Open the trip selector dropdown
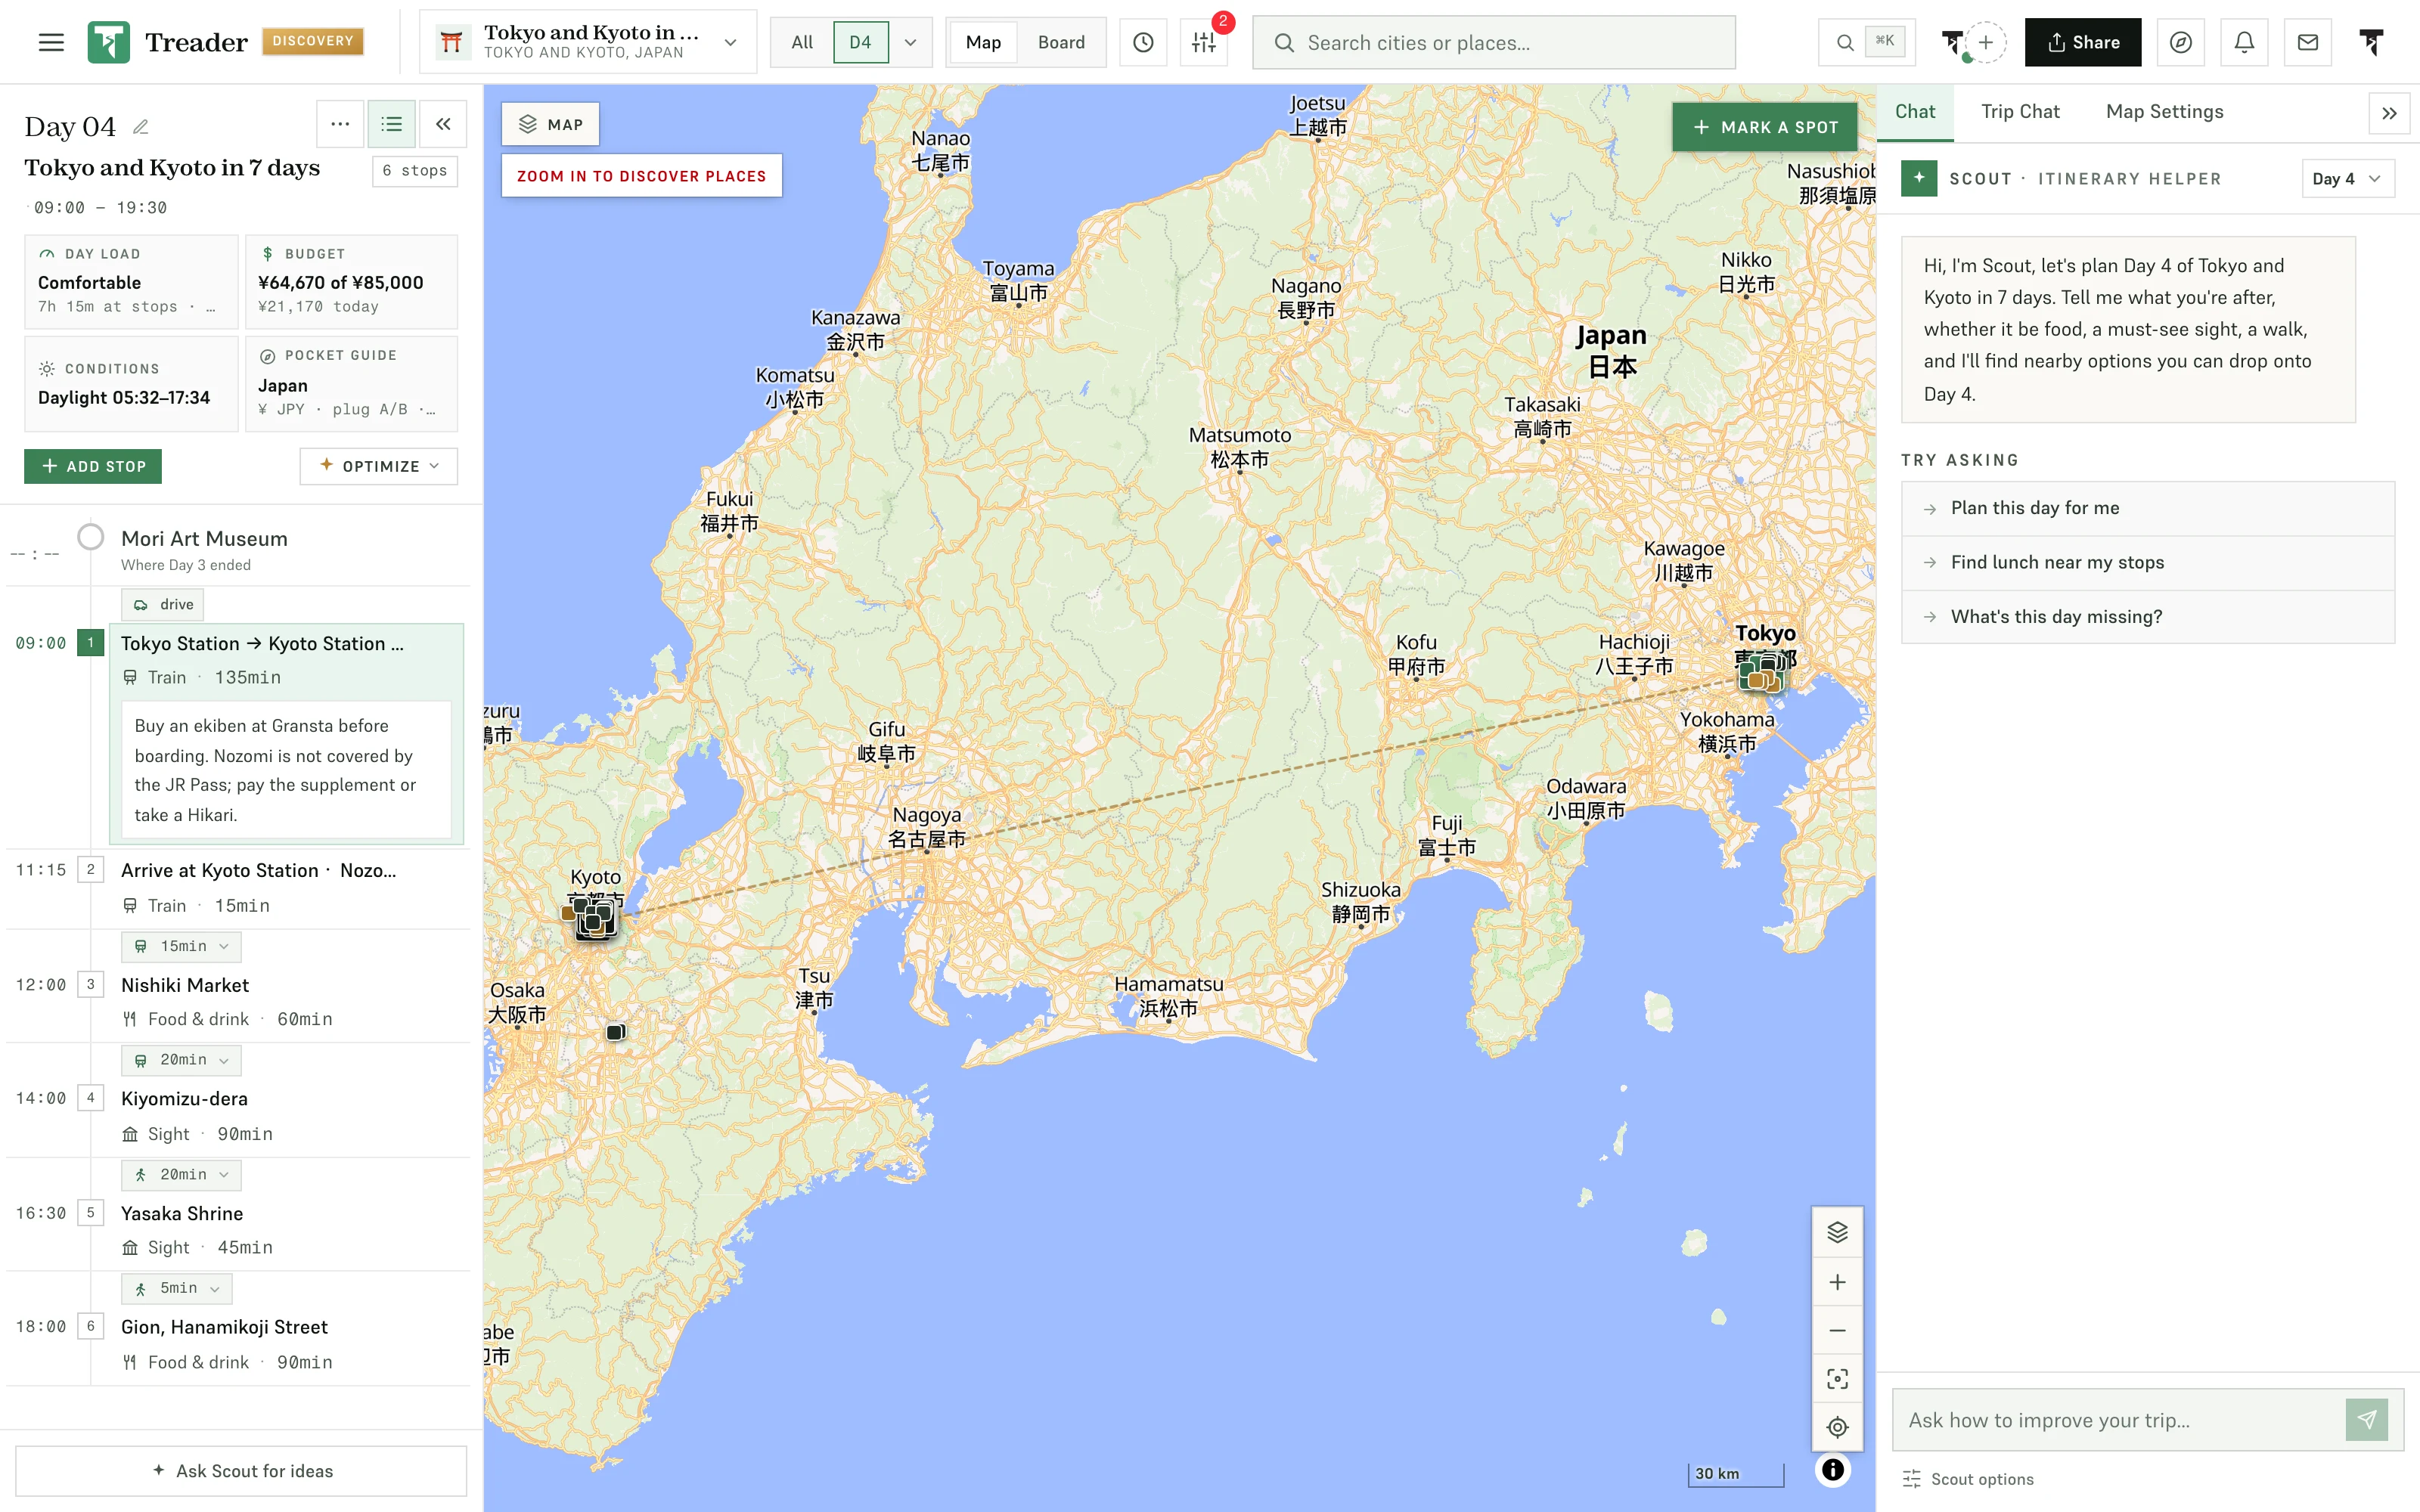 point(588,42)
